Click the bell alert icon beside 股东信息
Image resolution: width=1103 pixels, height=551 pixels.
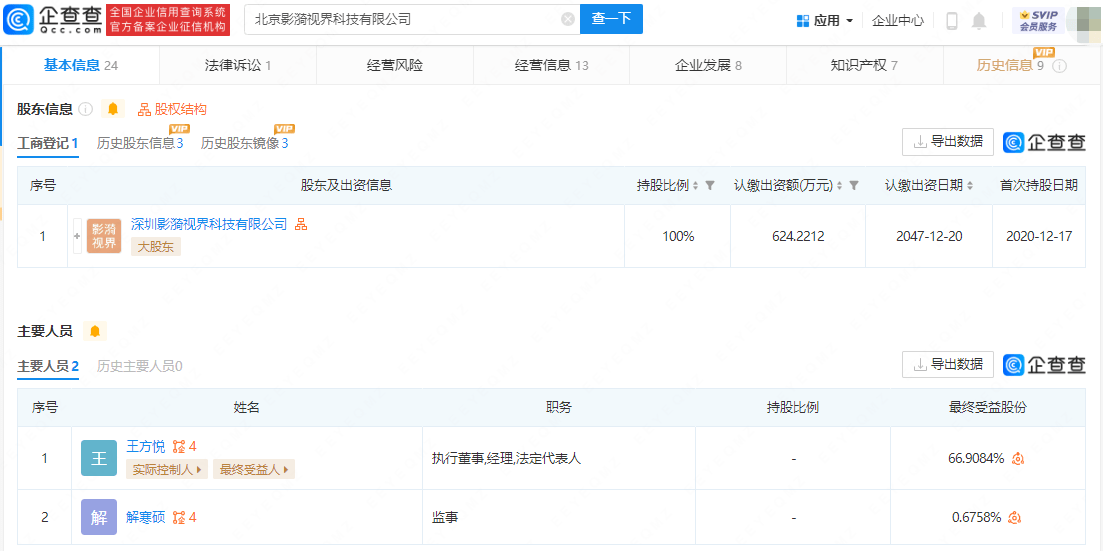point(113,109)
